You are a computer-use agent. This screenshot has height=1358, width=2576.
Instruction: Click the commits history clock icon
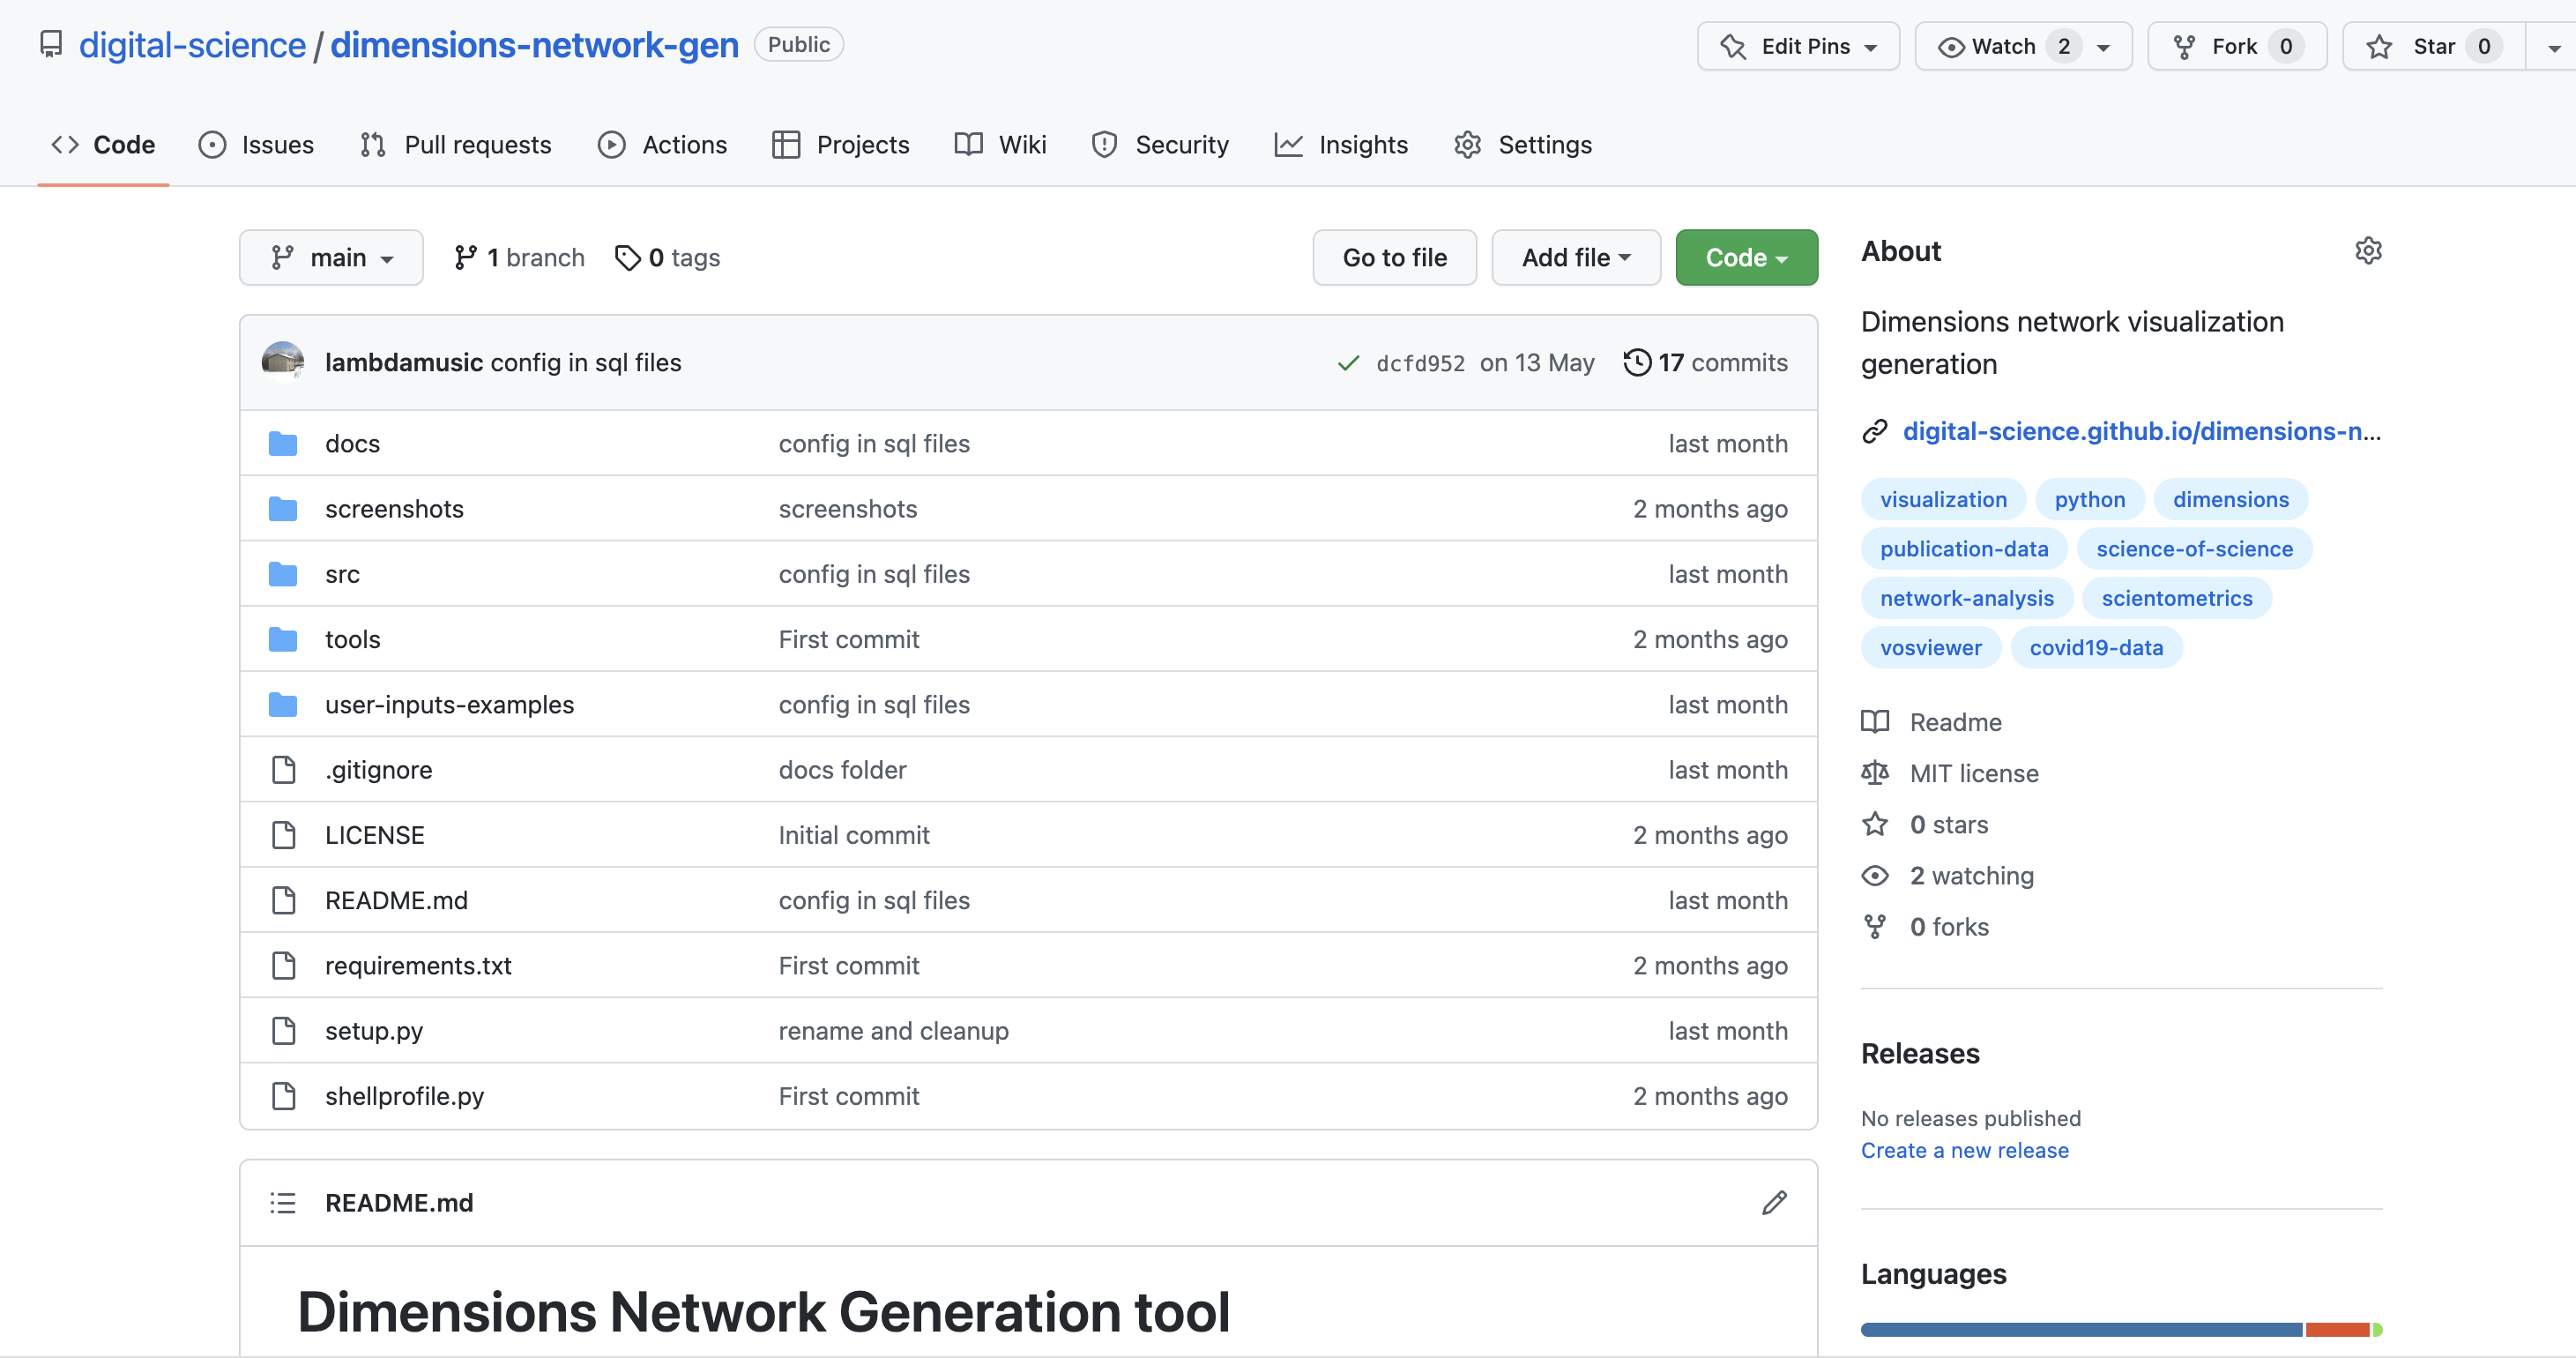click(x=1637, y=362)
